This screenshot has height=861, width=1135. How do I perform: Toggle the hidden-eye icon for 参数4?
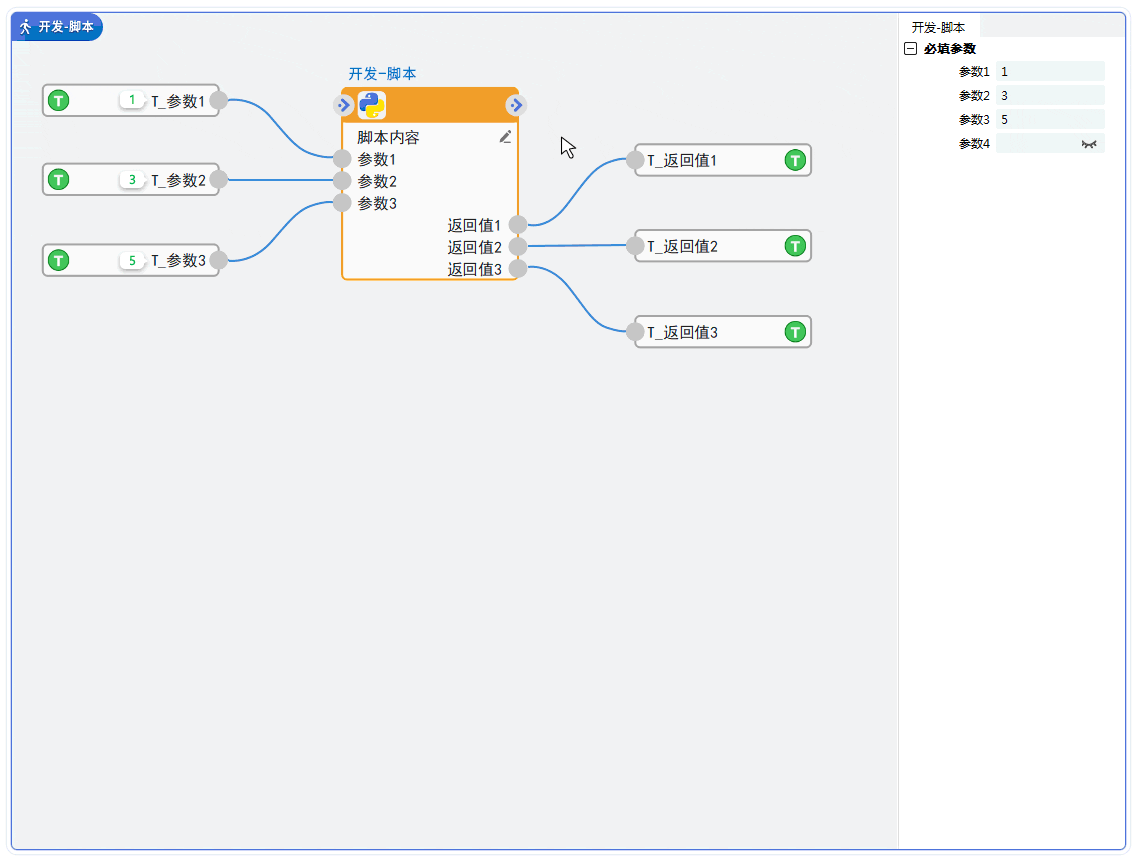point(1088,144)
